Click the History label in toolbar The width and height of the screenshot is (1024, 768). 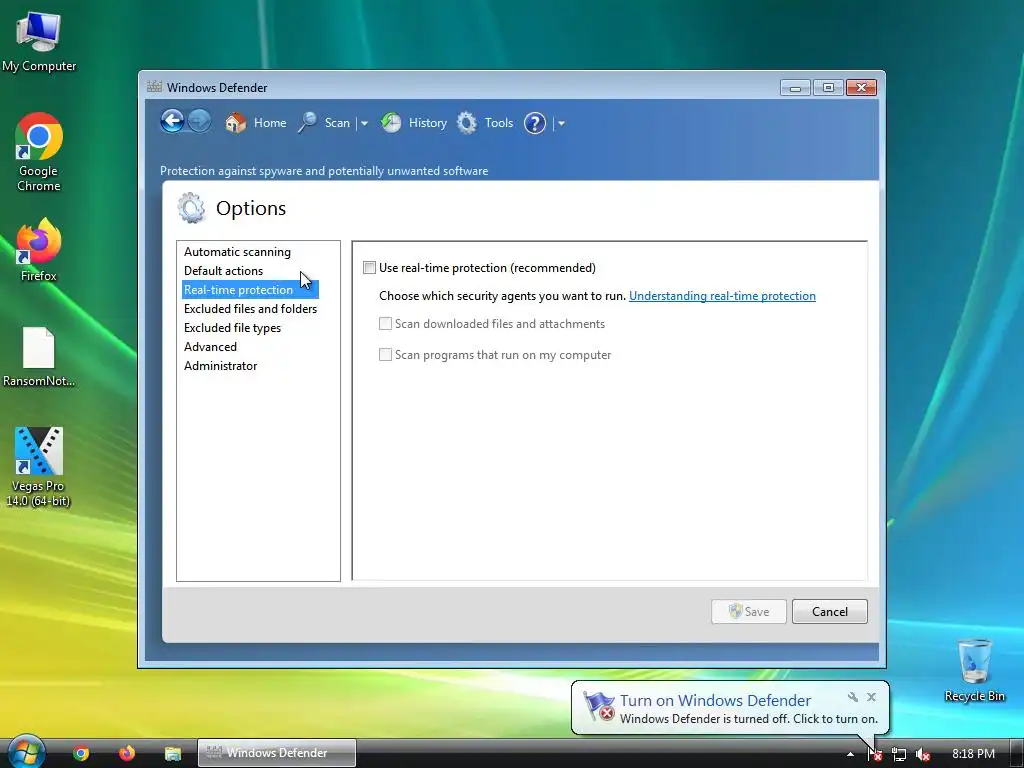pos(428,123)
